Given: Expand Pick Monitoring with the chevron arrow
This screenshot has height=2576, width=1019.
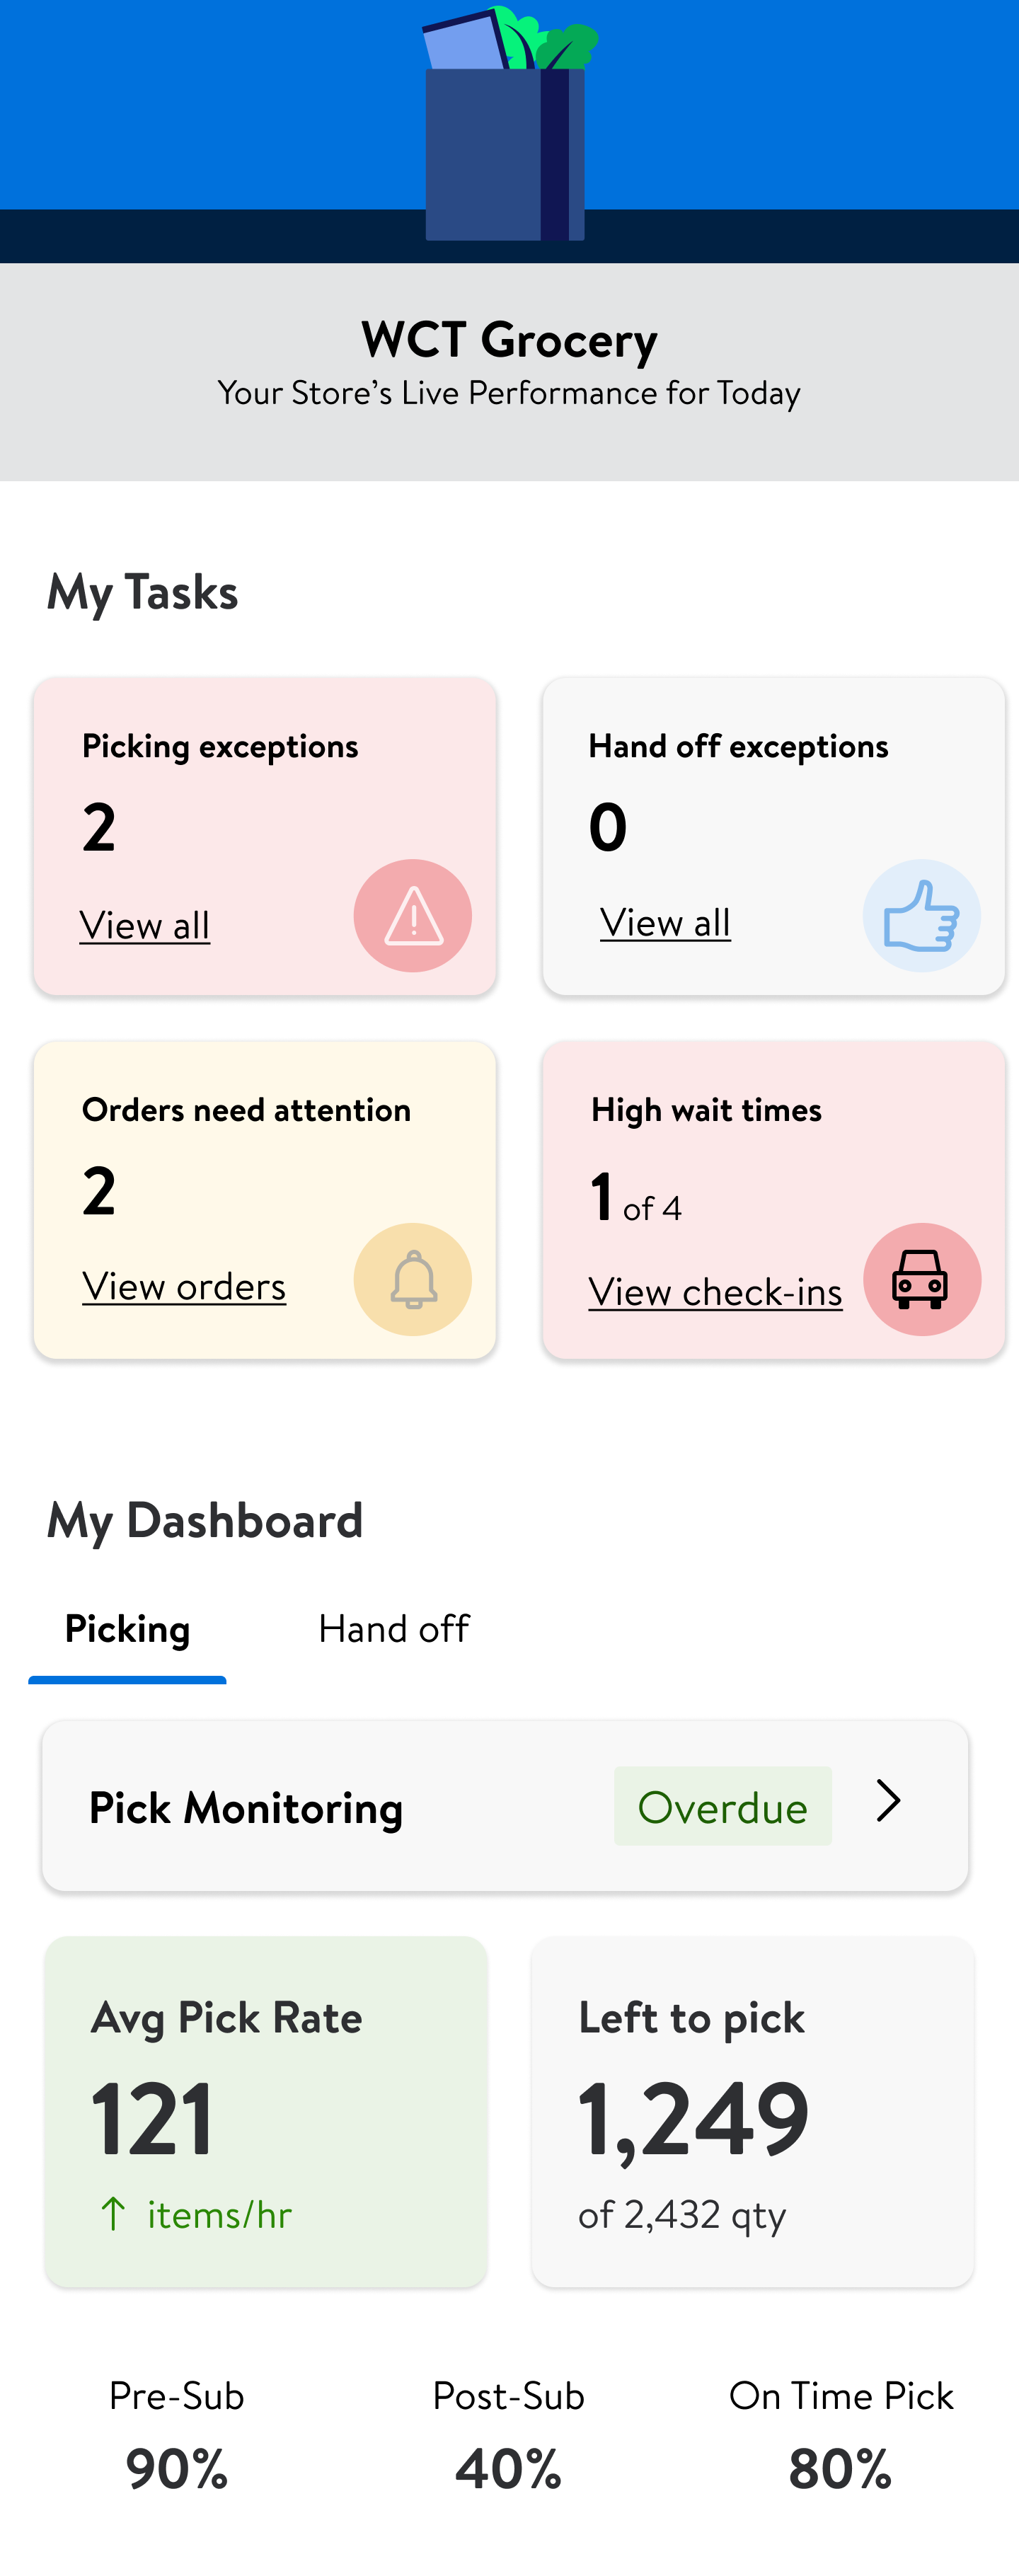Looking at the screenshot, I should [888, 1801].
